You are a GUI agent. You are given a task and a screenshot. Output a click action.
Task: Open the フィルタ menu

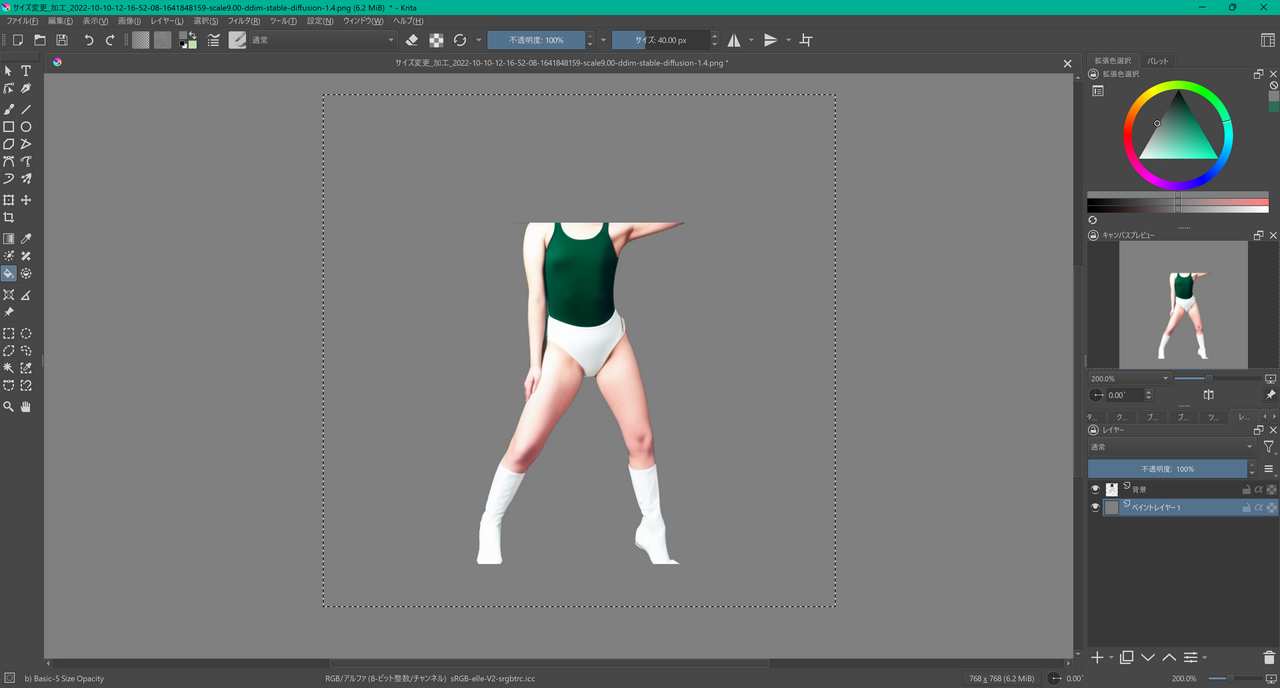[x=243, y=21]
